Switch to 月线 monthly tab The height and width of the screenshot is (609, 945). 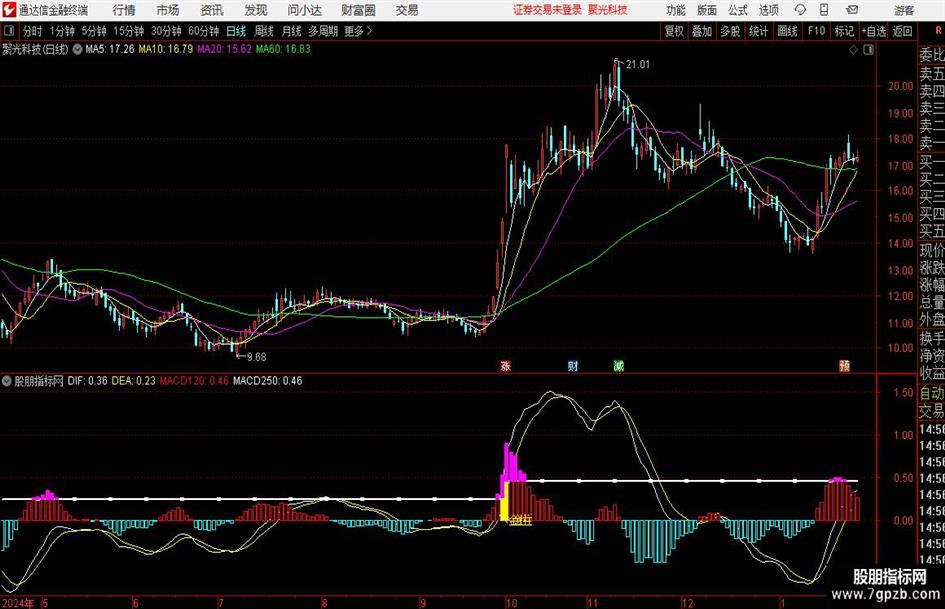point(291,31)
